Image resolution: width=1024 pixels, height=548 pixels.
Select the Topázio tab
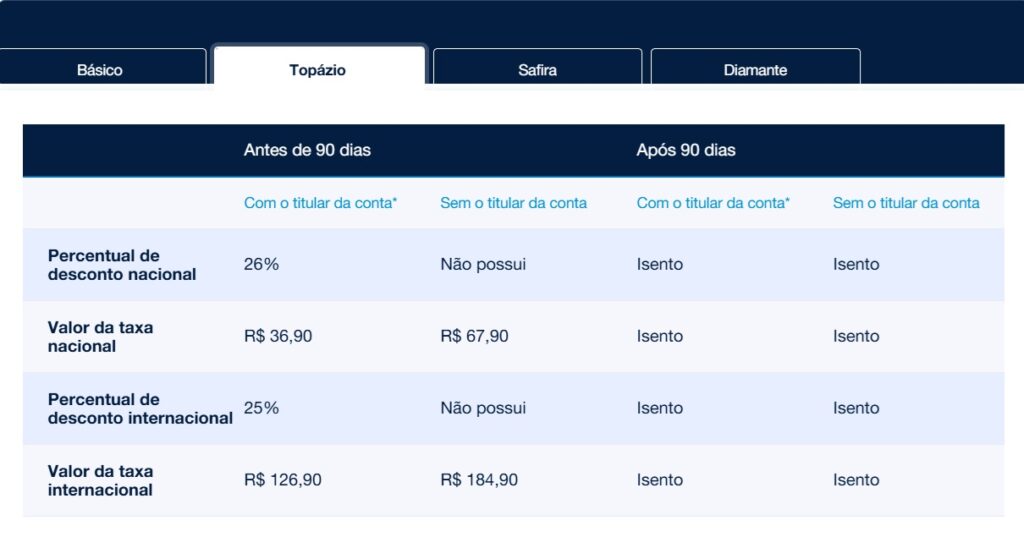[317, 70]
